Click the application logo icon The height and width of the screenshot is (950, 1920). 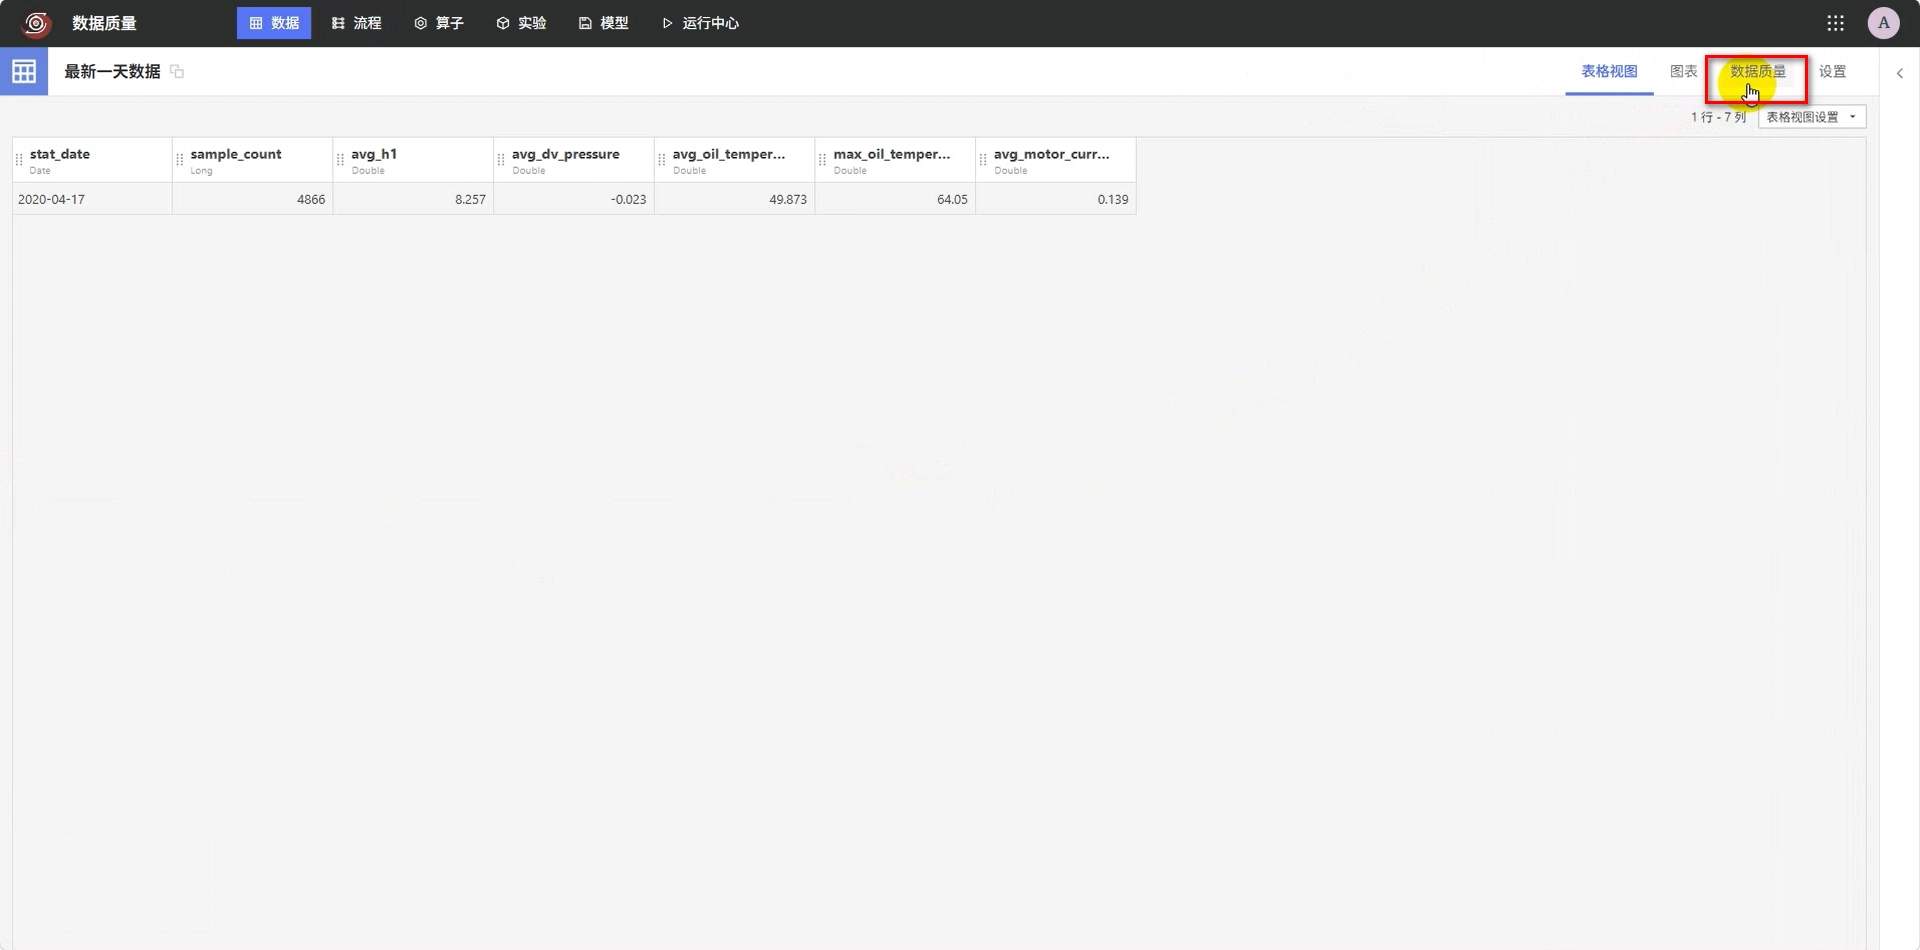[x=36, y=23]
